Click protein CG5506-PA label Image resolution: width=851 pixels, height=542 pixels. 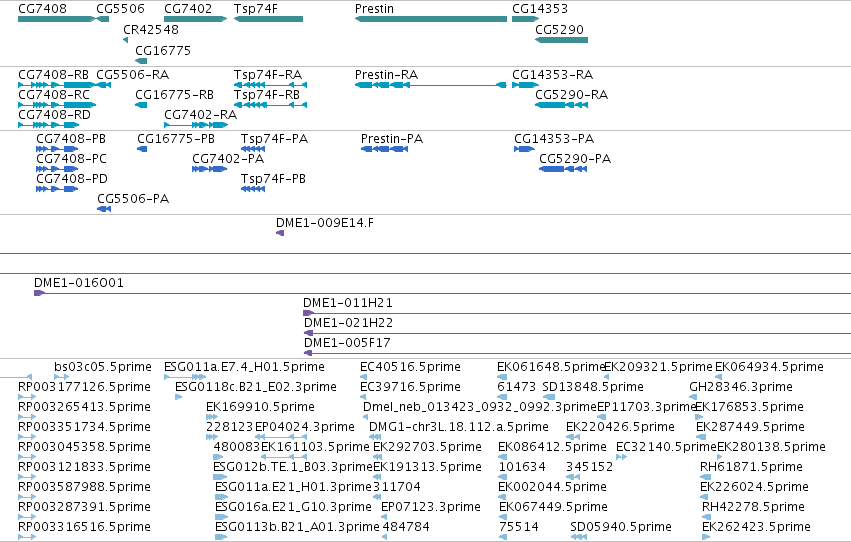133,199
